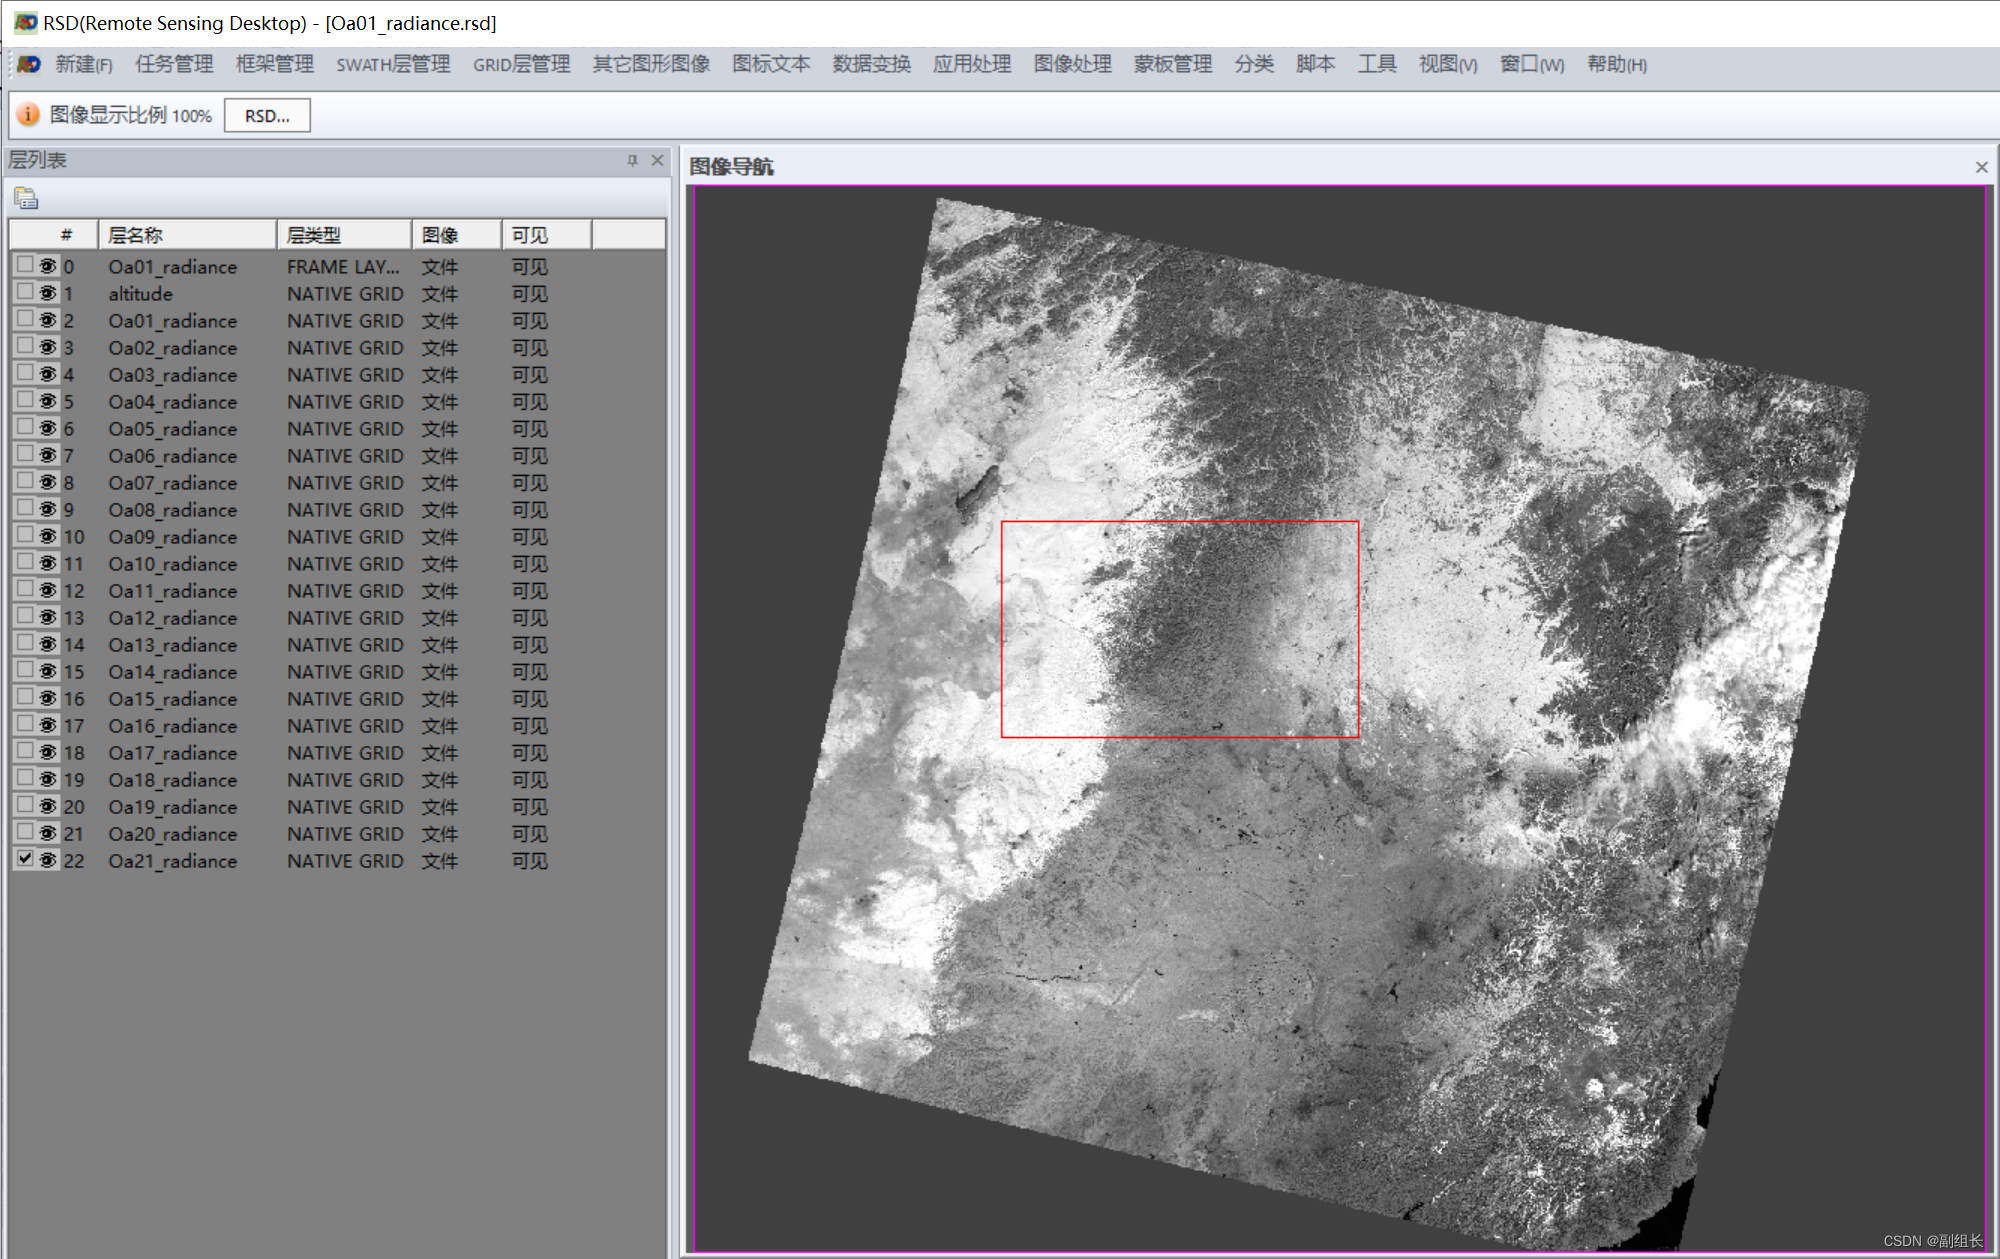Click the info icon beside image scale
Screen dimensions: 2000x1259
coord(28,115)
